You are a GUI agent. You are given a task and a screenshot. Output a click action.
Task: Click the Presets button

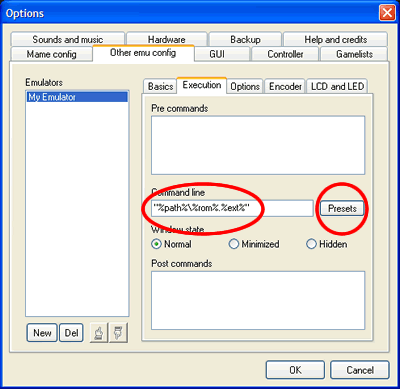tap(342, 208)
